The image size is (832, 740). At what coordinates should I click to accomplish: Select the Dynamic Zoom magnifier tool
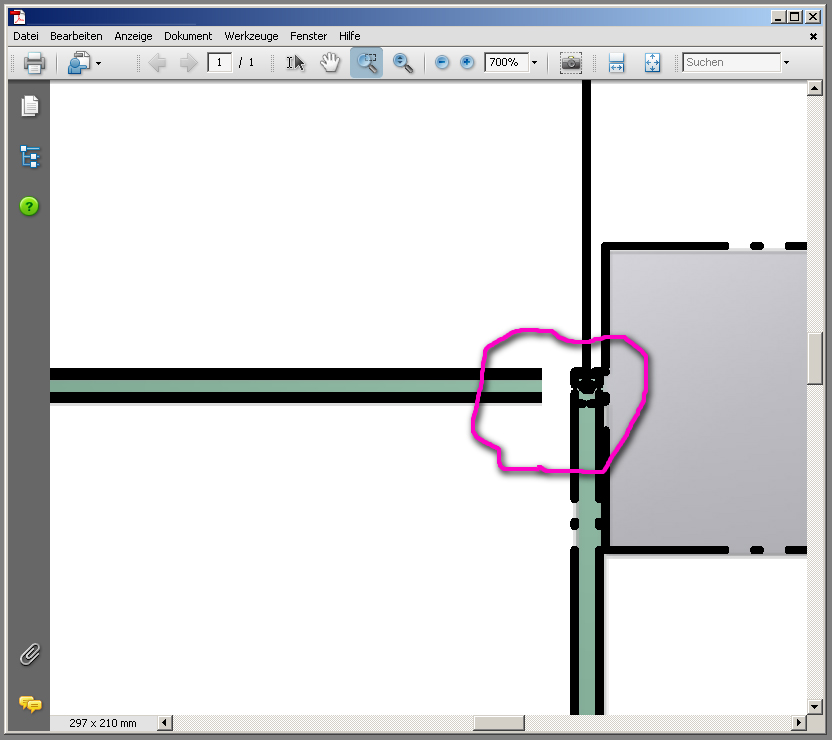click(403, 63)
